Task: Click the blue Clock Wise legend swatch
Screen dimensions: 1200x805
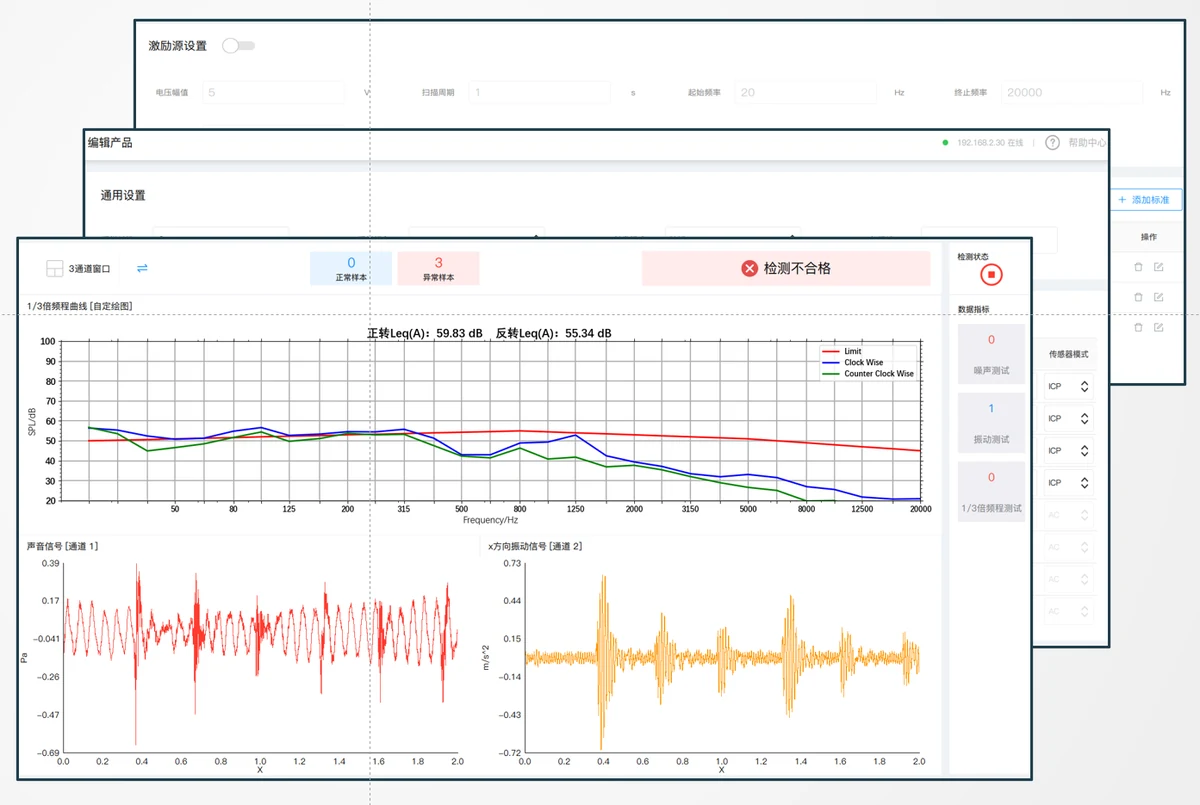Action: coord(830,363)
